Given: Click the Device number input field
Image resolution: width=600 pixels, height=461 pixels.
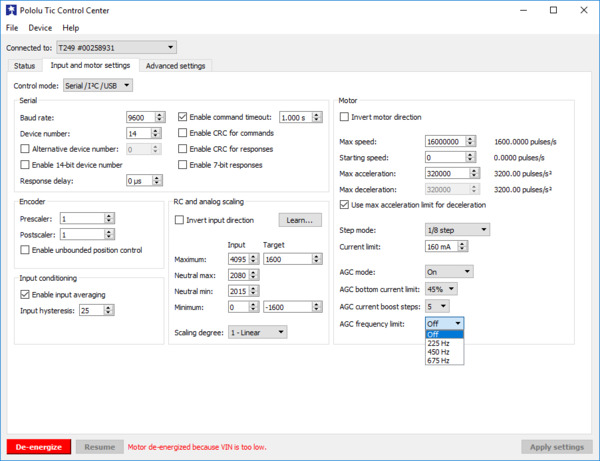Looking at the screenshot, I should coord(139,134).
